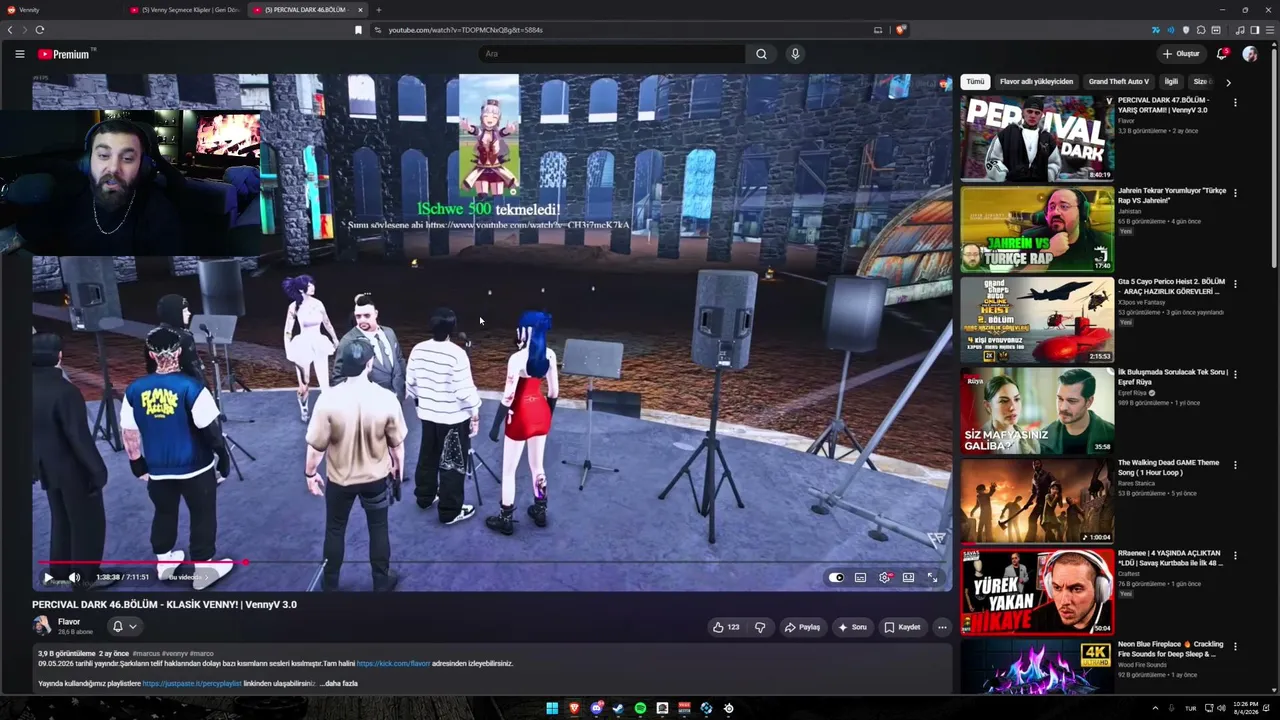Open YouTube notifications bell

tap(1222, 54)
